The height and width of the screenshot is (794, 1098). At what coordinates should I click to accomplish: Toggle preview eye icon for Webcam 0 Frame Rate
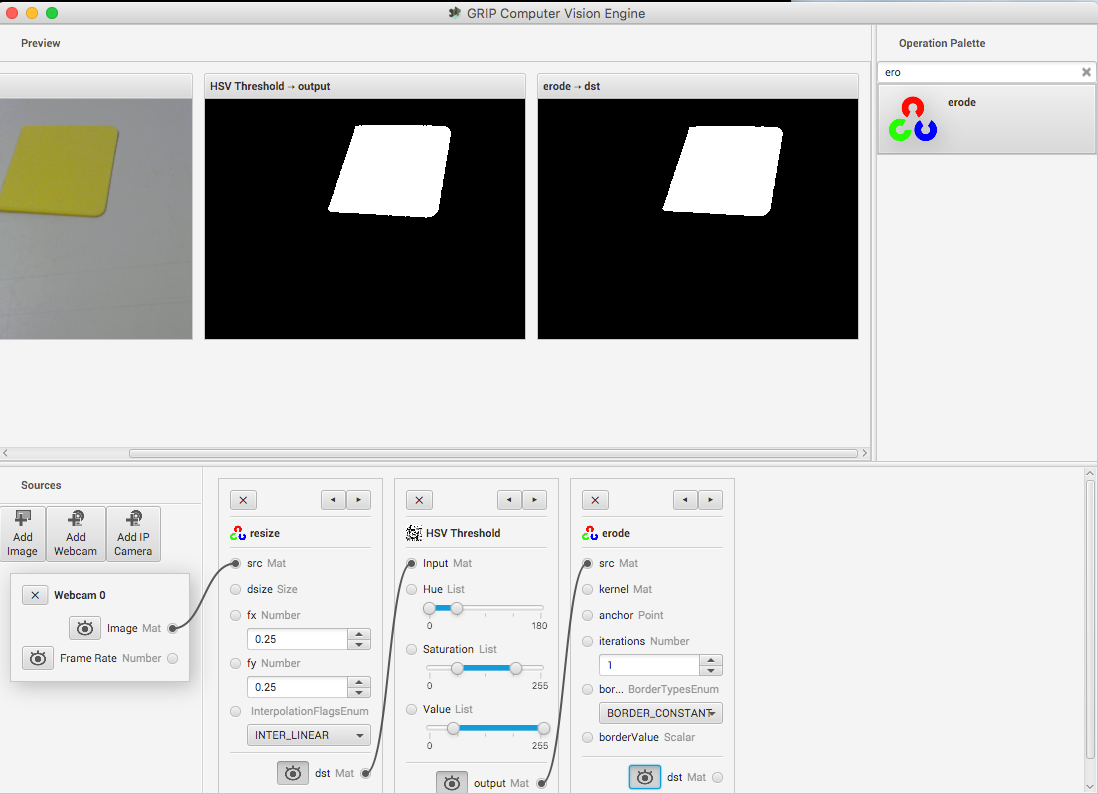coord(38,657)
